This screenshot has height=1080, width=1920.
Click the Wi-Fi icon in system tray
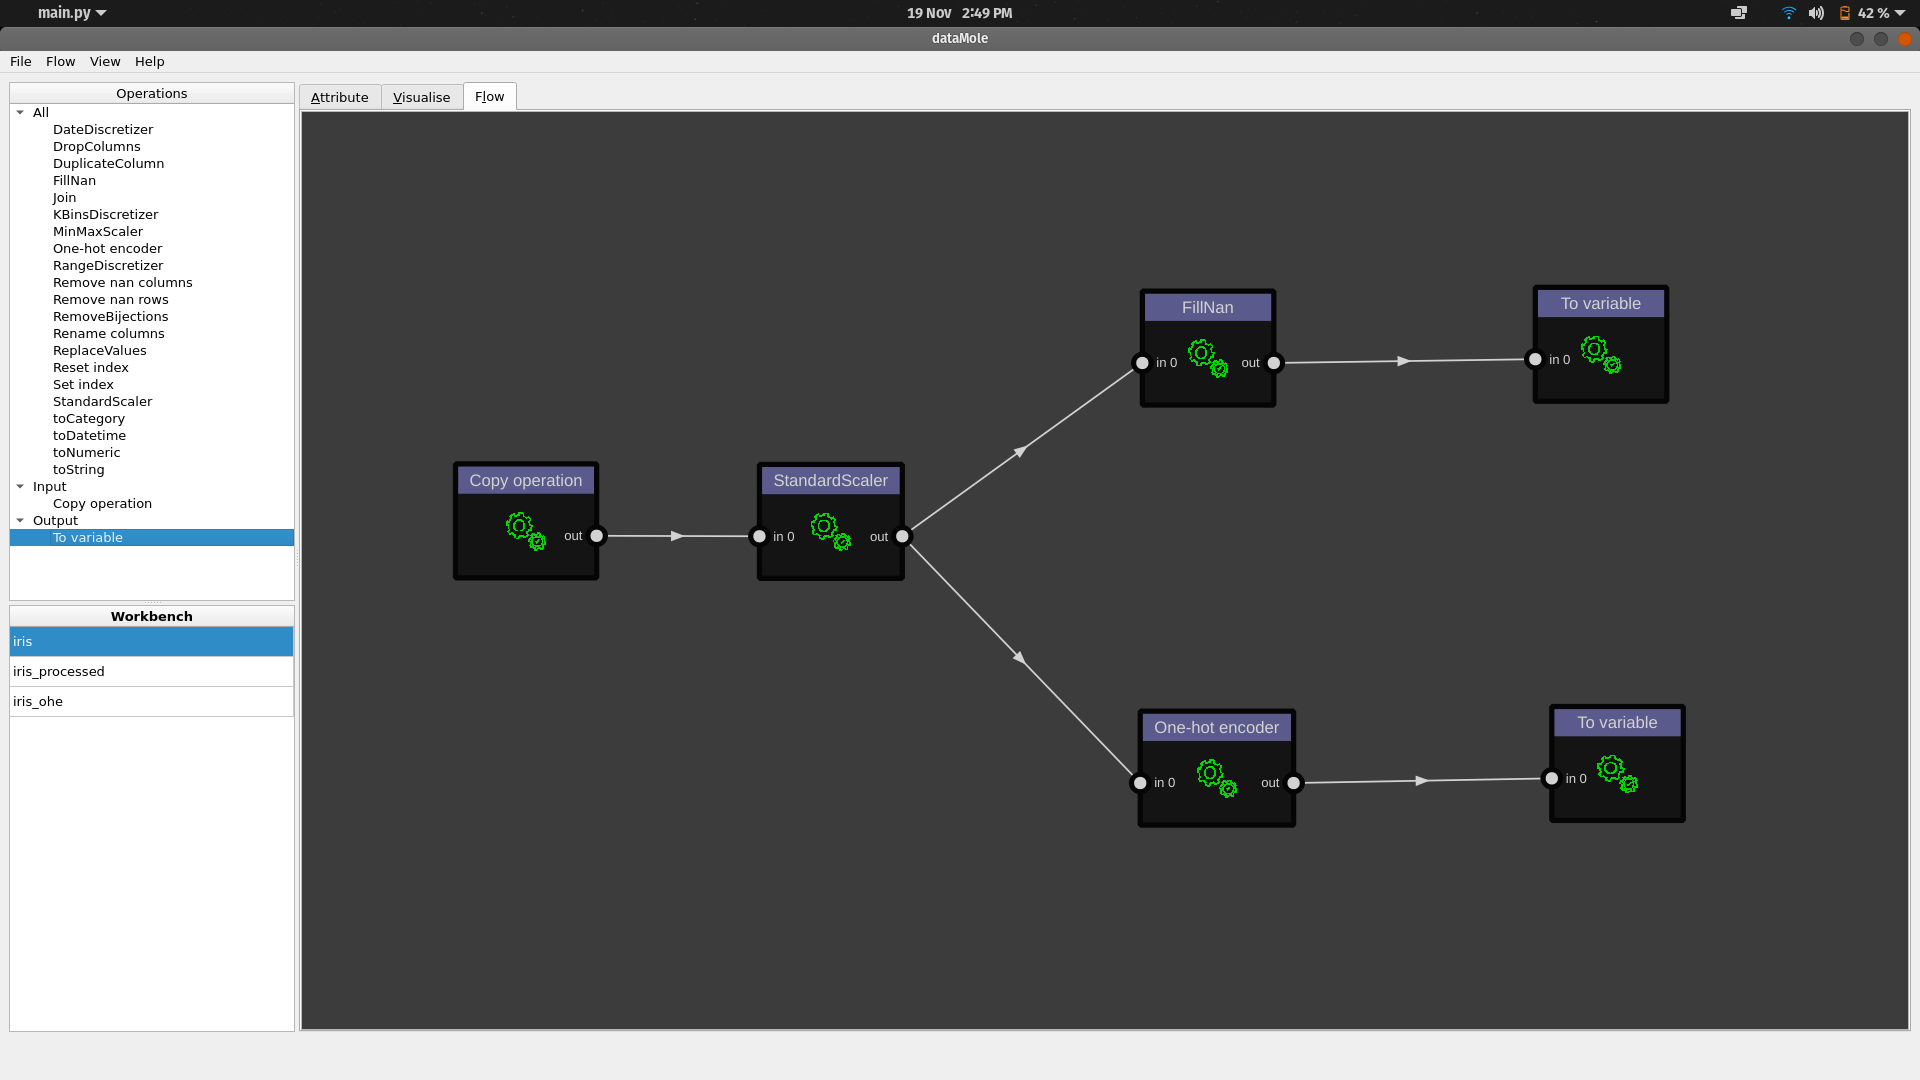[x=1788, y=13]
